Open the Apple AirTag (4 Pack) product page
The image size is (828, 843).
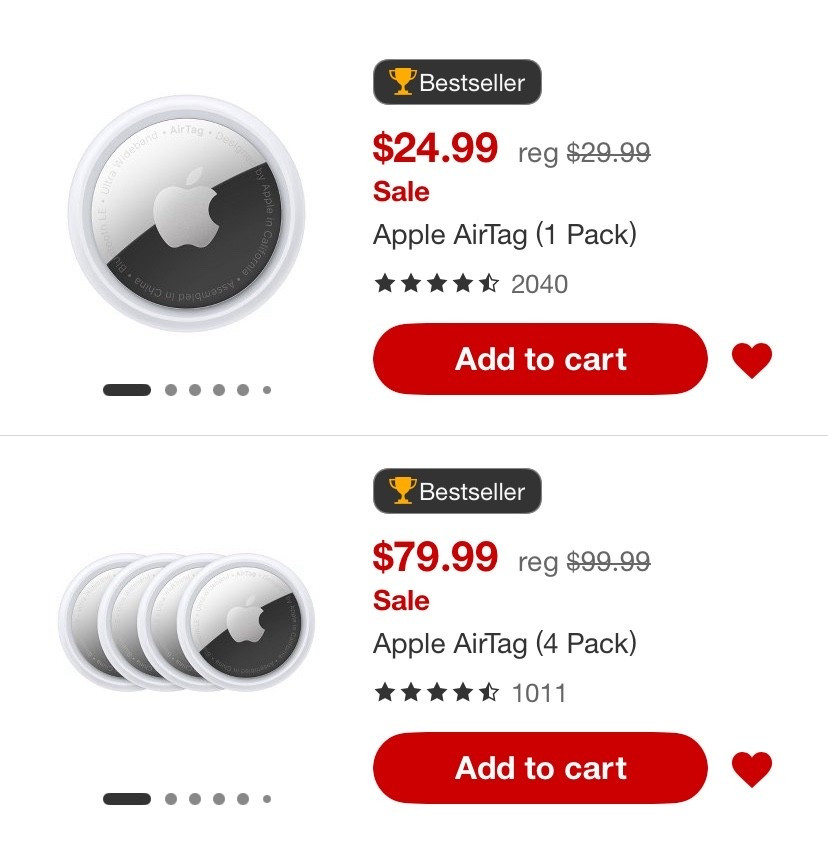(506, 643)
